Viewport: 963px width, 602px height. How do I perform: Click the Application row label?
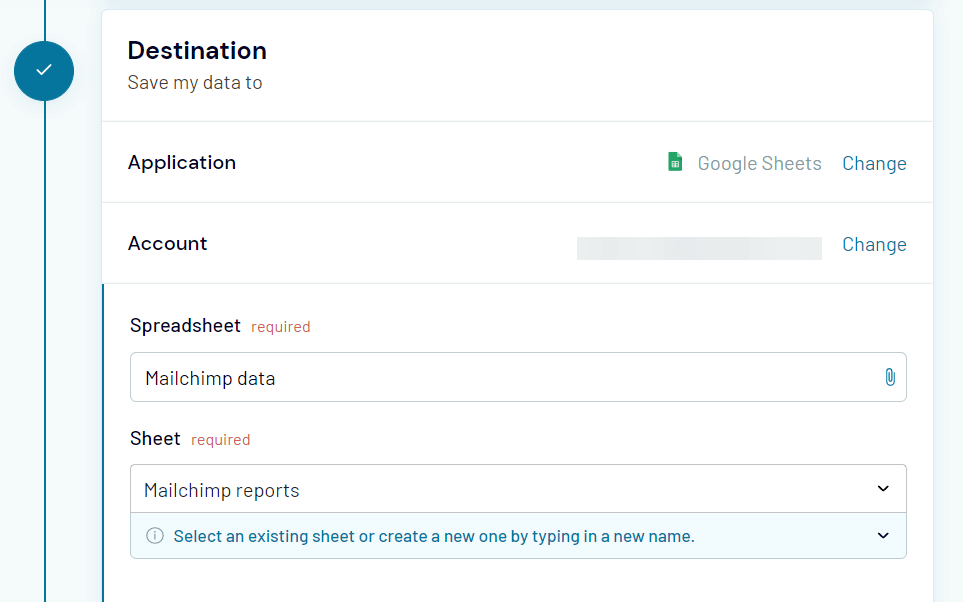click(x=182, y=162)
